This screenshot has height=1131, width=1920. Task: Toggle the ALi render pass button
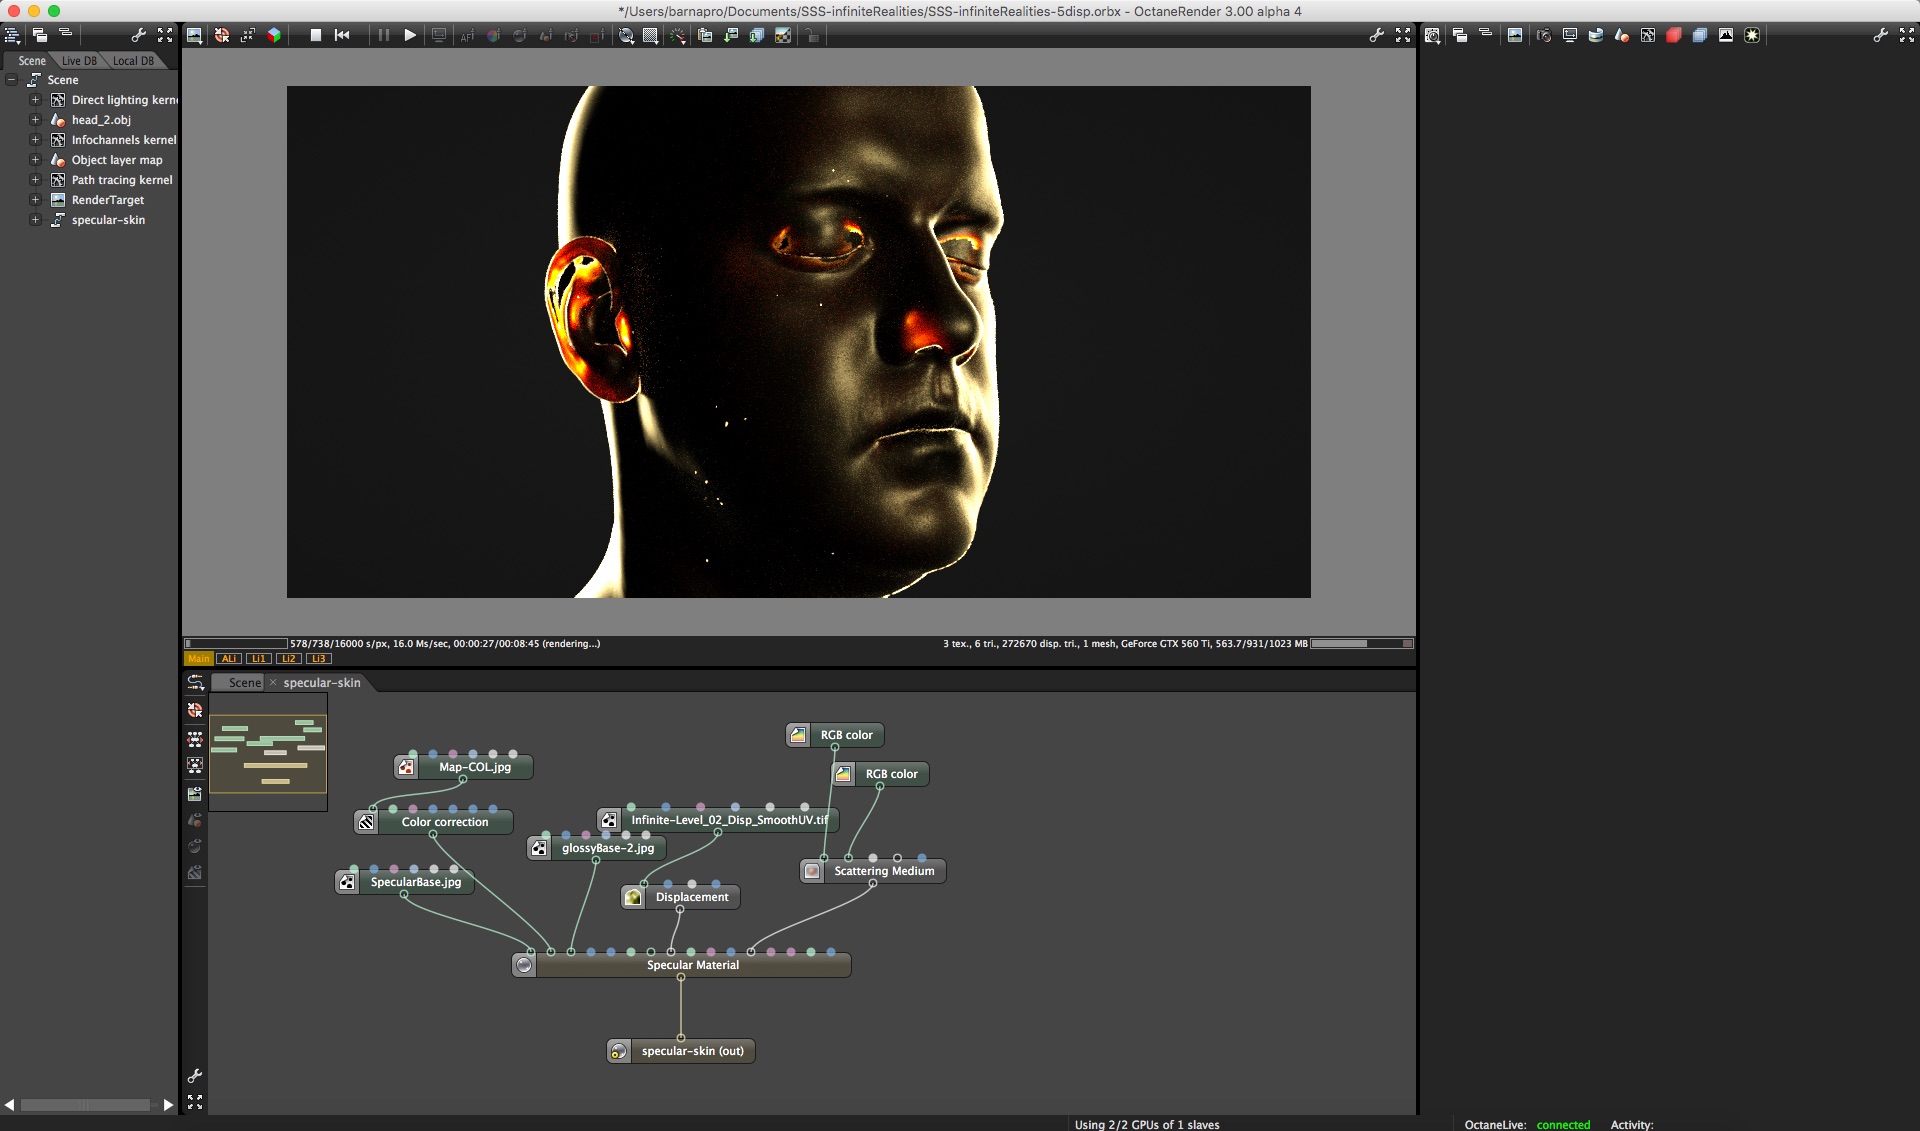[x=229, y=659]
